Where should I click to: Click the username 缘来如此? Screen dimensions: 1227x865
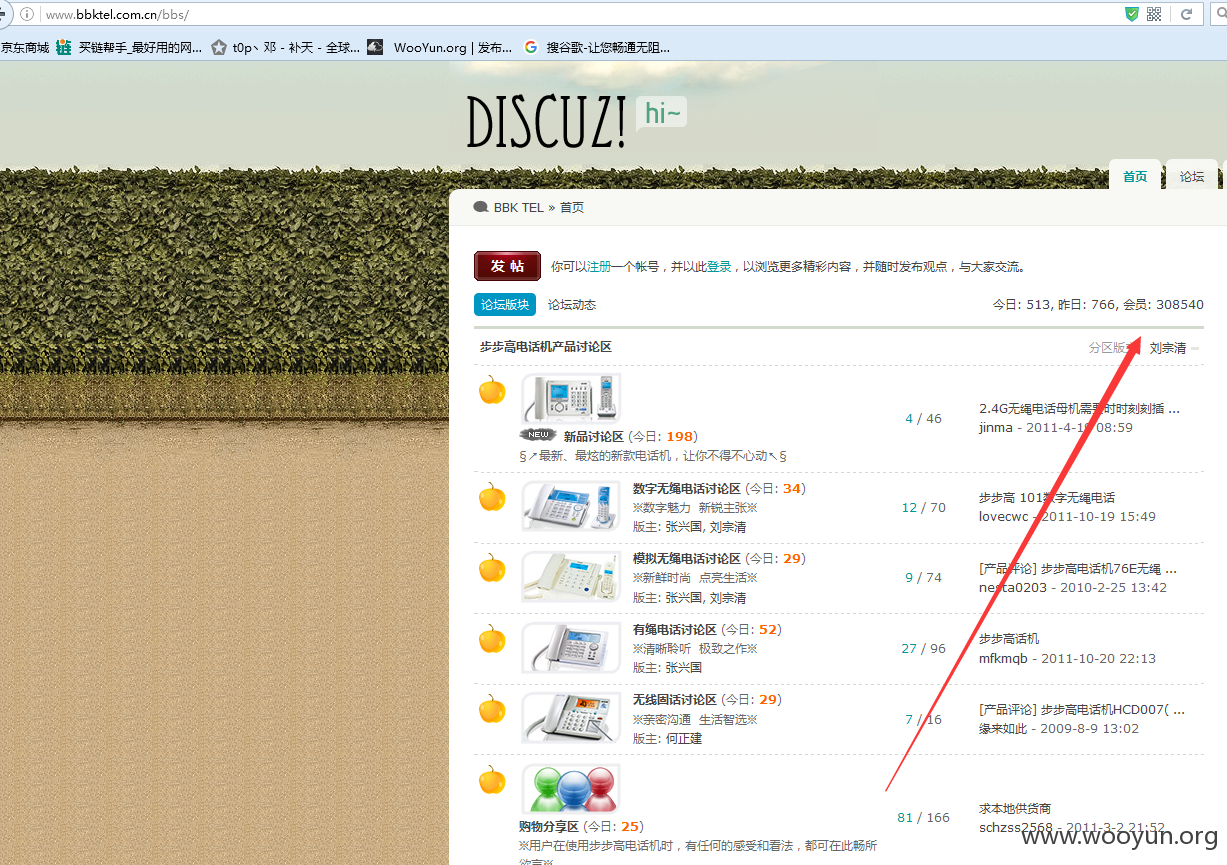[x=1003, y=729]
